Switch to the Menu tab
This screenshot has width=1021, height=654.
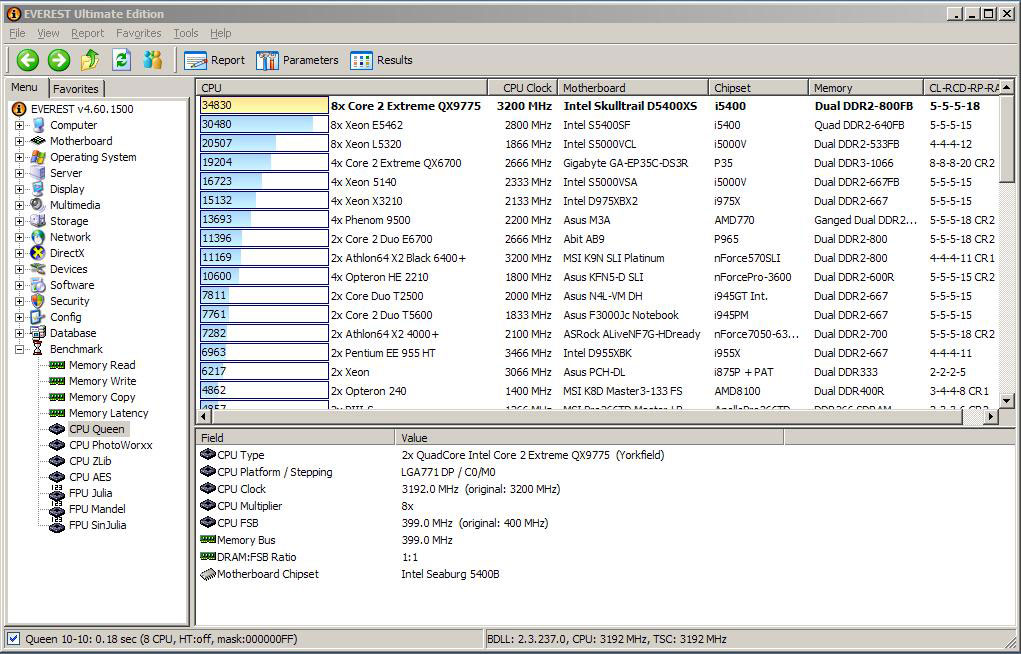pyautogui.click(x=25, y=87)
